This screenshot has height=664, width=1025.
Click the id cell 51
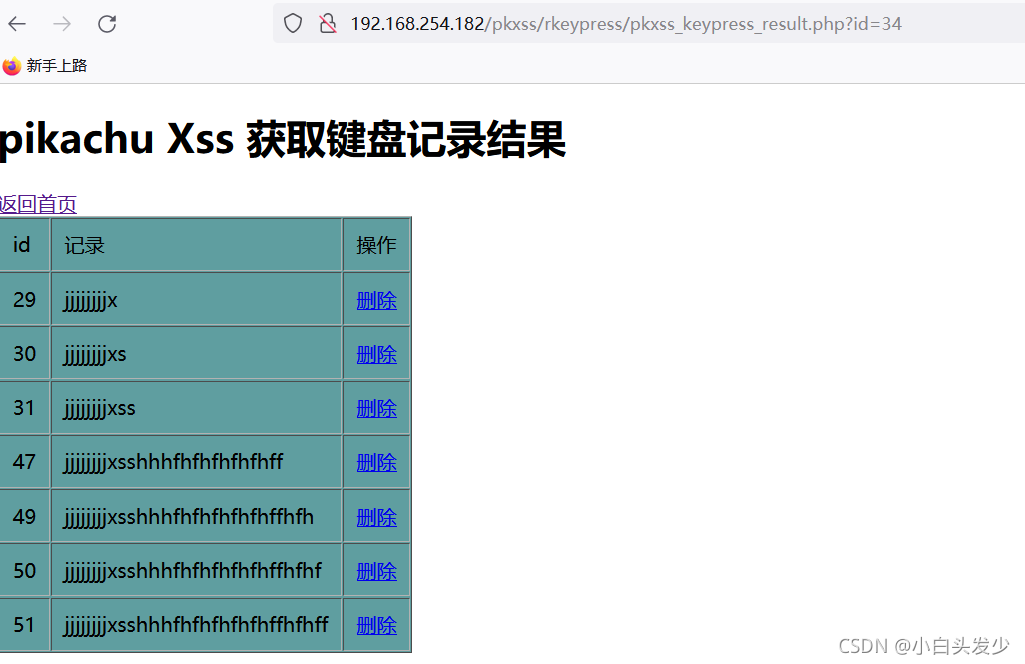[24, 625]
